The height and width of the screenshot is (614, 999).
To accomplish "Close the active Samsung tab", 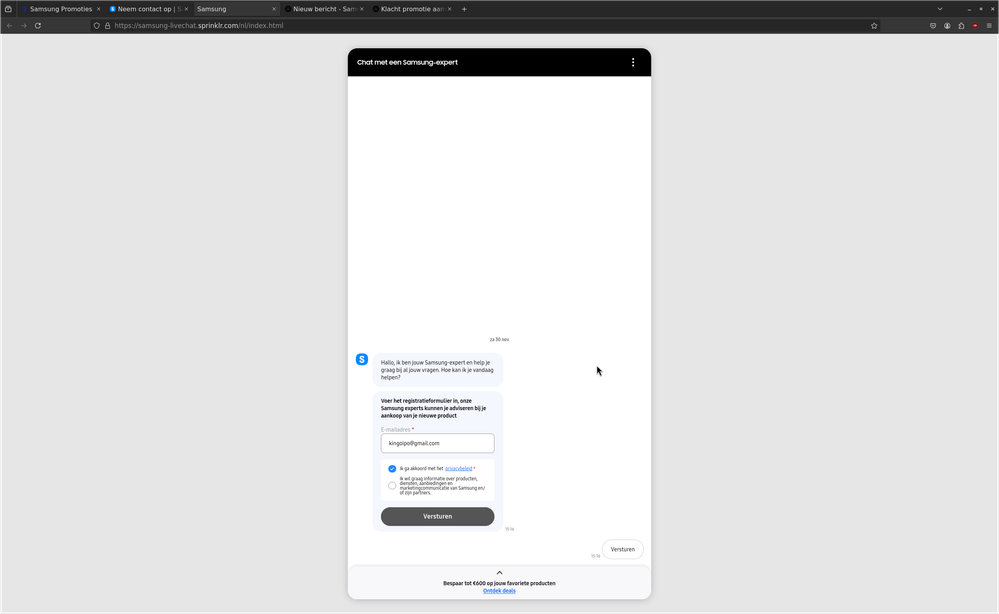I will pyautogui.click(x=274, y=9).
